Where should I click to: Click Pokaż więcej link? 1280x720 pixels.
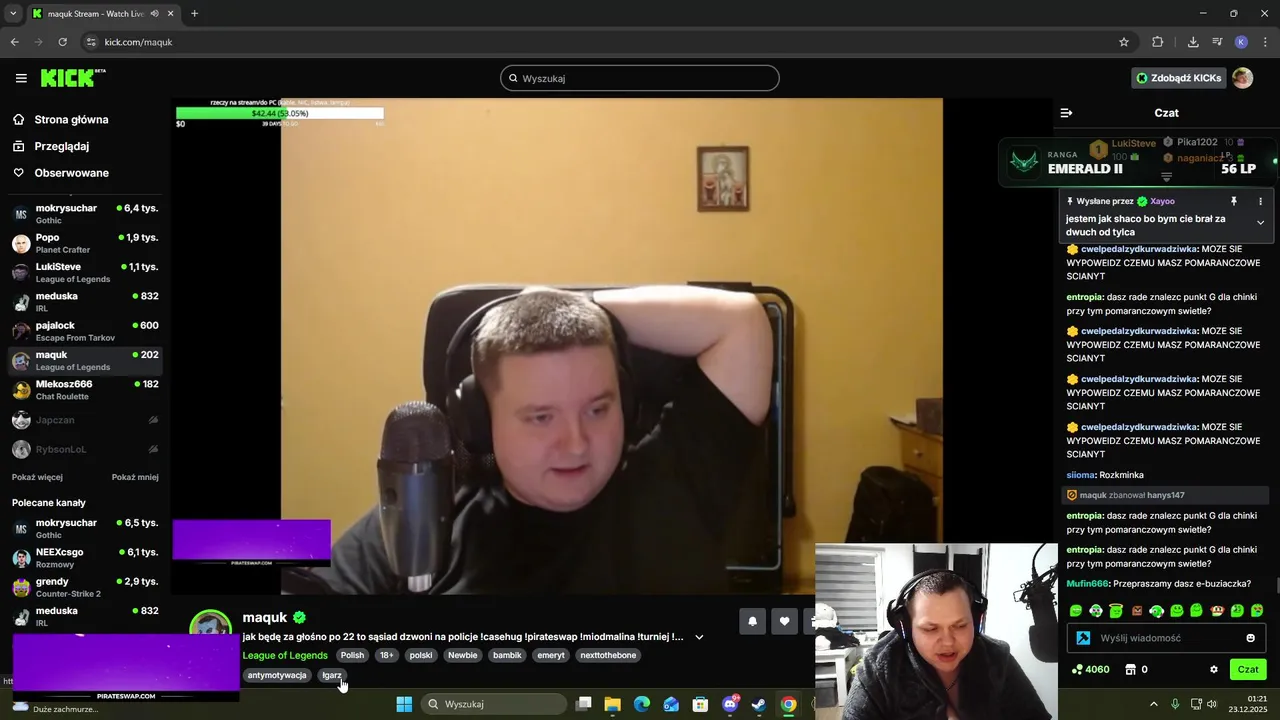[x=37, y=477]
